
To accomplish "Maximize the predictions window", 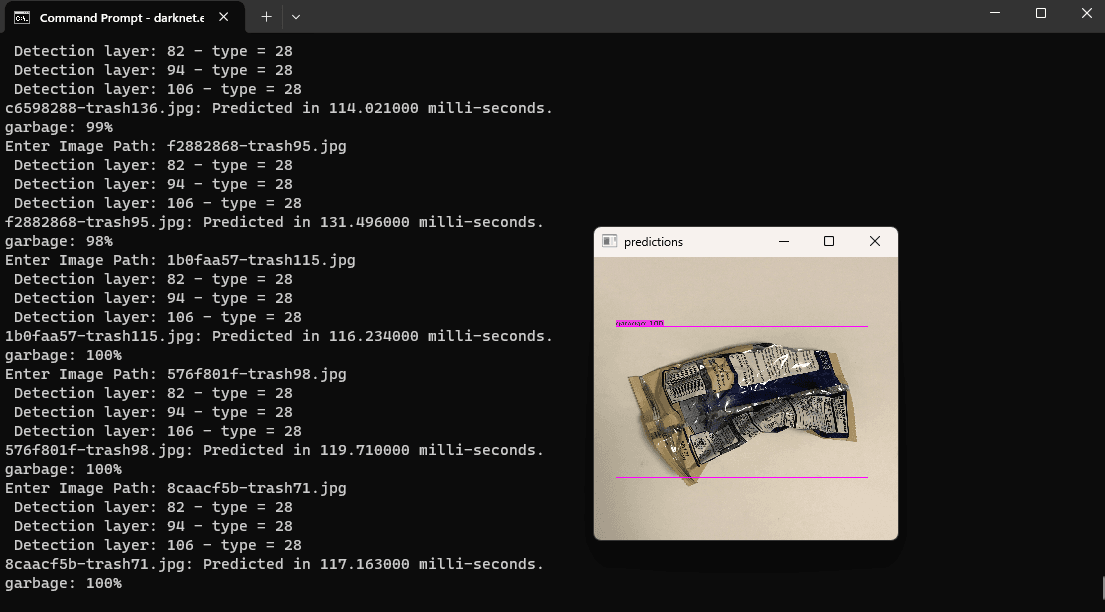I will pyautogui.click(x=829, y=241).
